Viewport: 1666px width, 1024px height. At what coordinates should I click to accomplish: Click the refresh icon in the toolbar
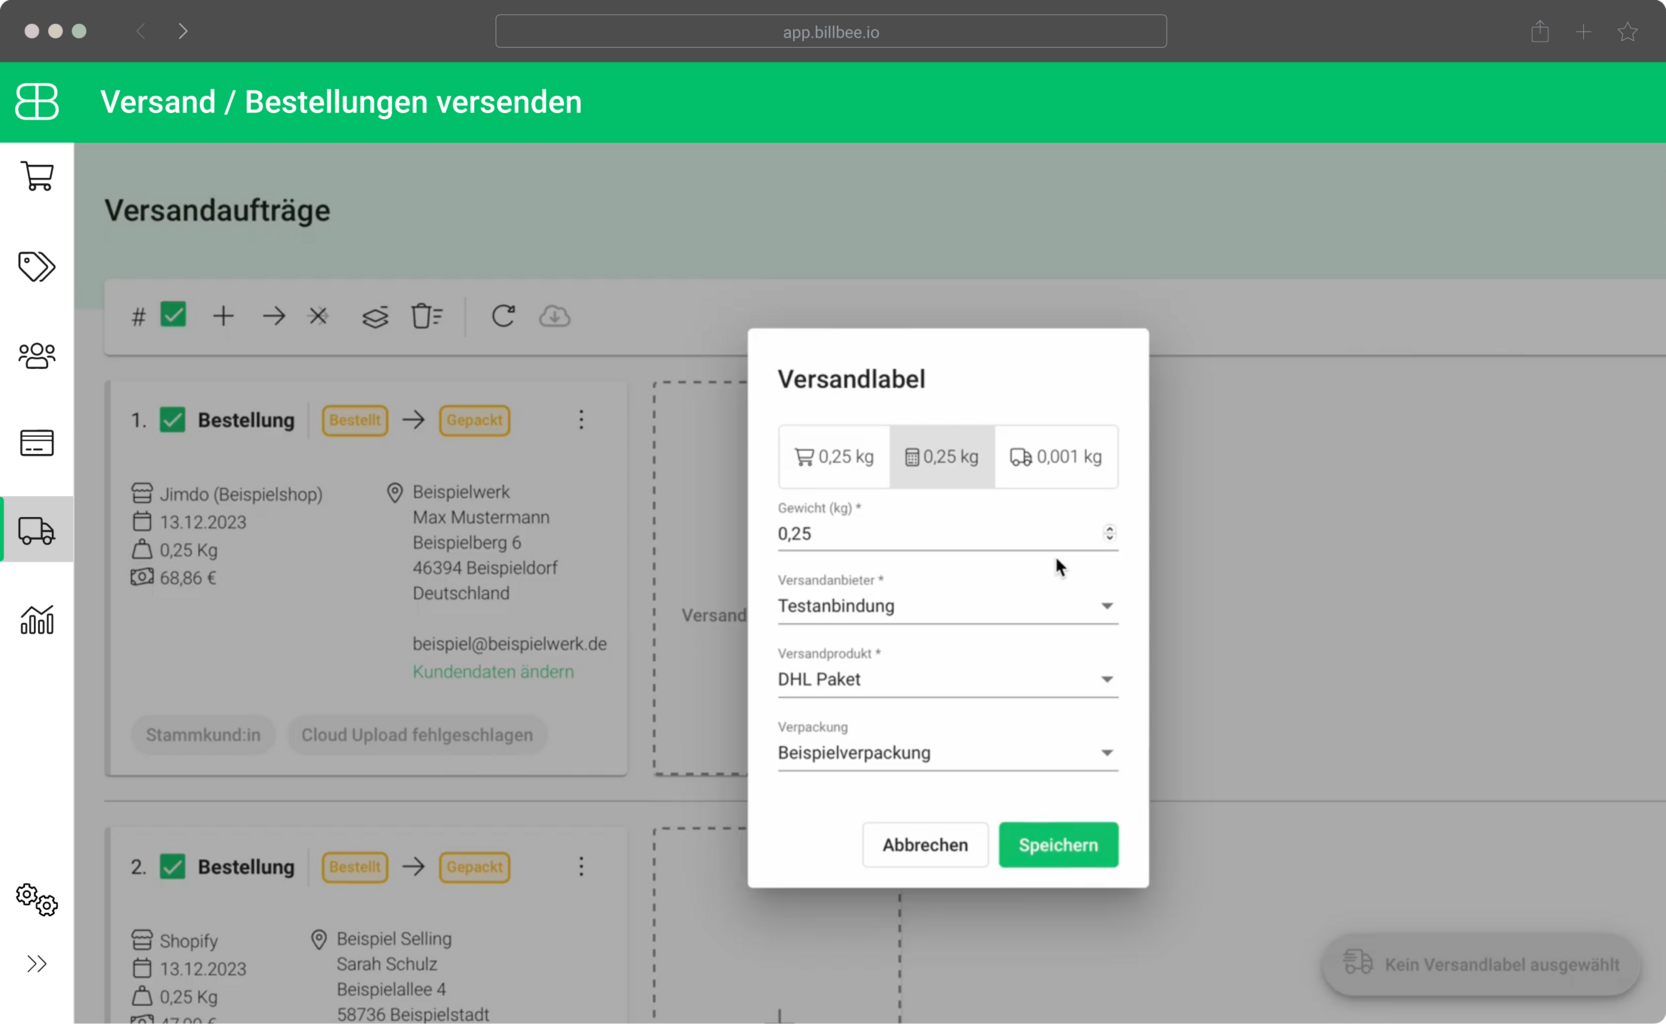pyautogui.click(x=503, y=316)
